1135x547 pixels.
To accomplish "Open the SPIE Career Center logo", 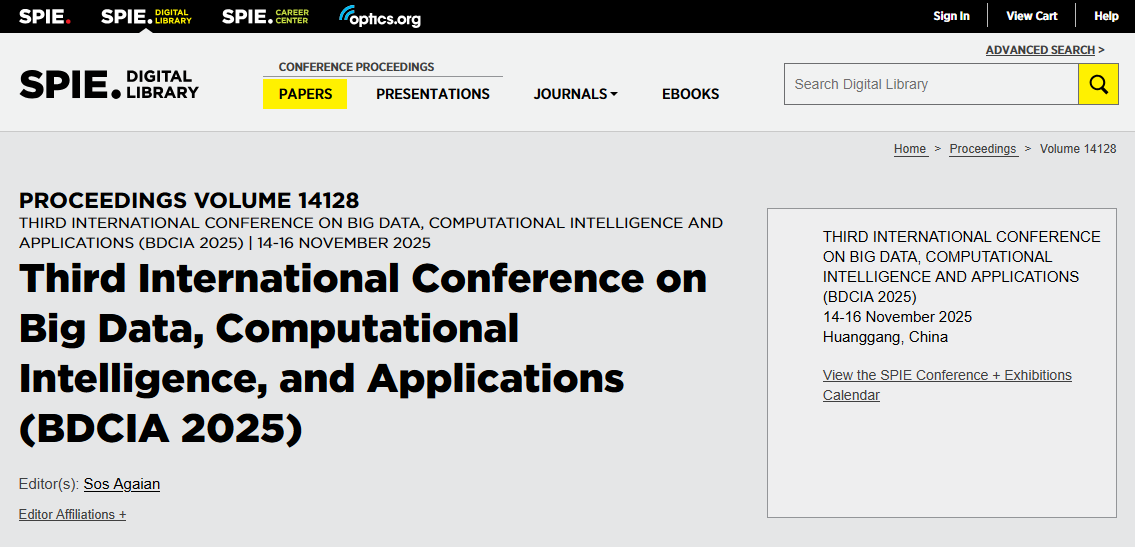I will point(267,16).
